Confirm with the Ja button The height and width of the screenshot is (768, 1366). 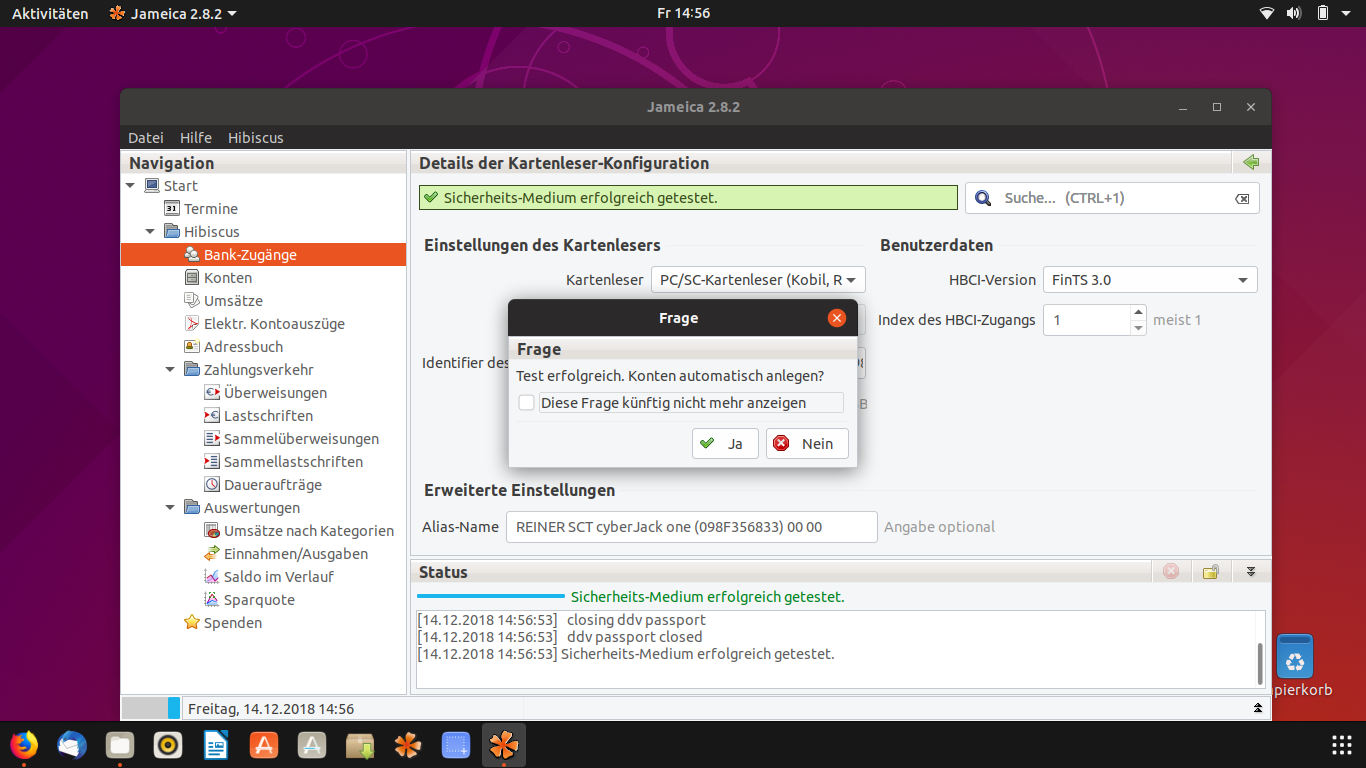pyautogui.click(x=725, y=443)
